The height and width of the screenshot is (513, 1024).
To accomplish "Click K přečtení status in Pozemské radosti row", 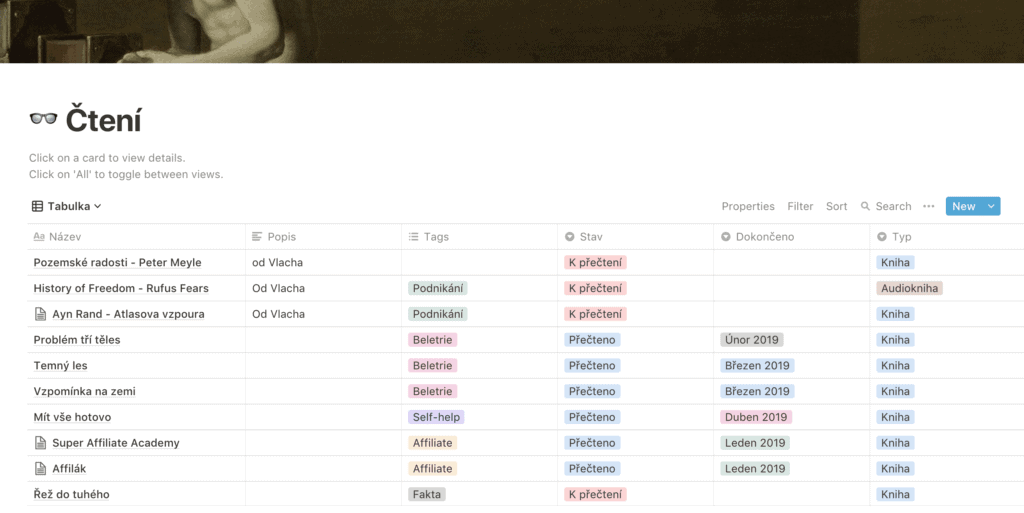I will [x=595, y=262].
